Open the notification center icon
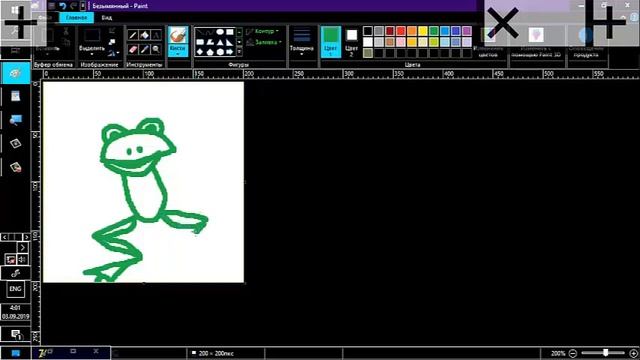This screenshot has height=360, width=640. tap(16, 335)
